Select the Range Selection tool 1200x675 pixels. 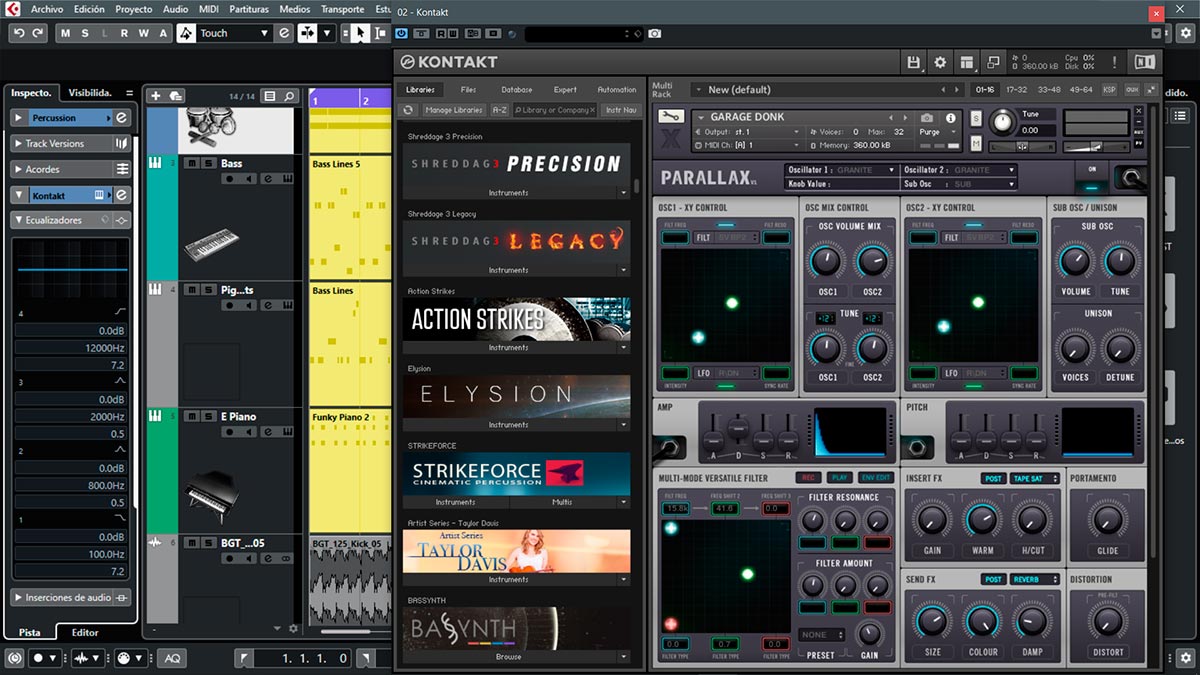[x=379, y=33]
